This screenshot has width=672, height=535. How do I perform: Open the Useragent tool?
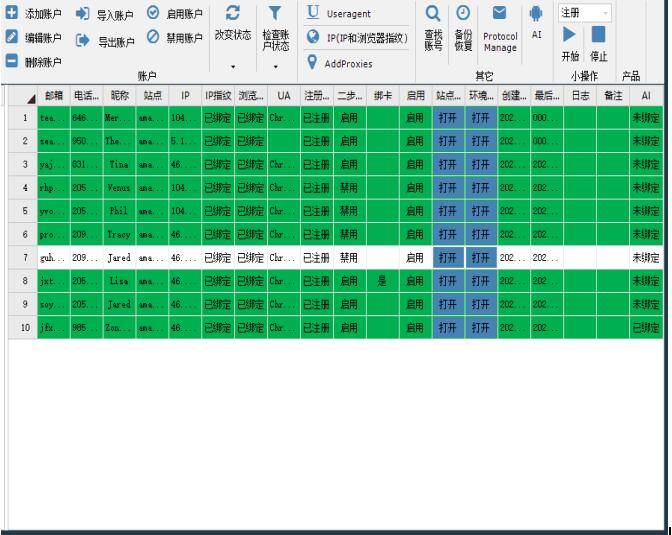pos(339,13)
